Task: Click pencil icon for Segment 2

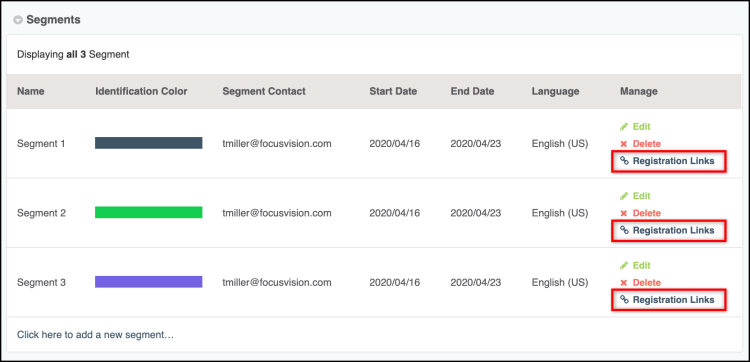Action: [624, 196]
